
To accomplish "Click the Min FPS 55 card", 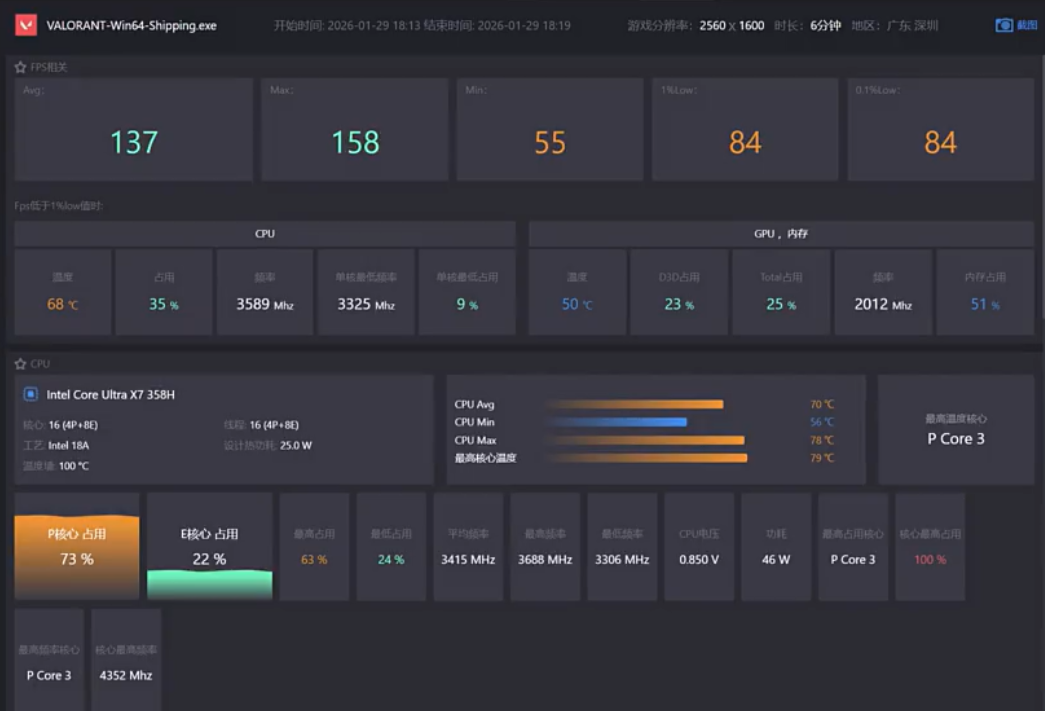I will pos(550,130).
